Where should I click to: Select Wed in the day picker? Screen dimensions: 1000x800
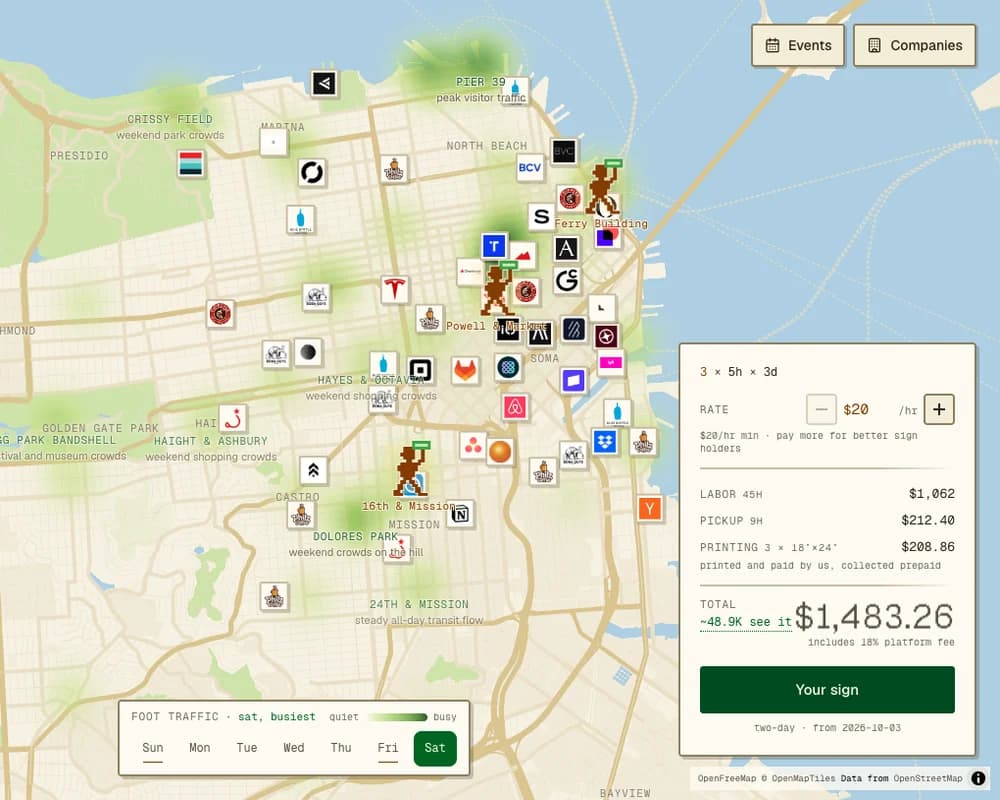tap(294, 748)
